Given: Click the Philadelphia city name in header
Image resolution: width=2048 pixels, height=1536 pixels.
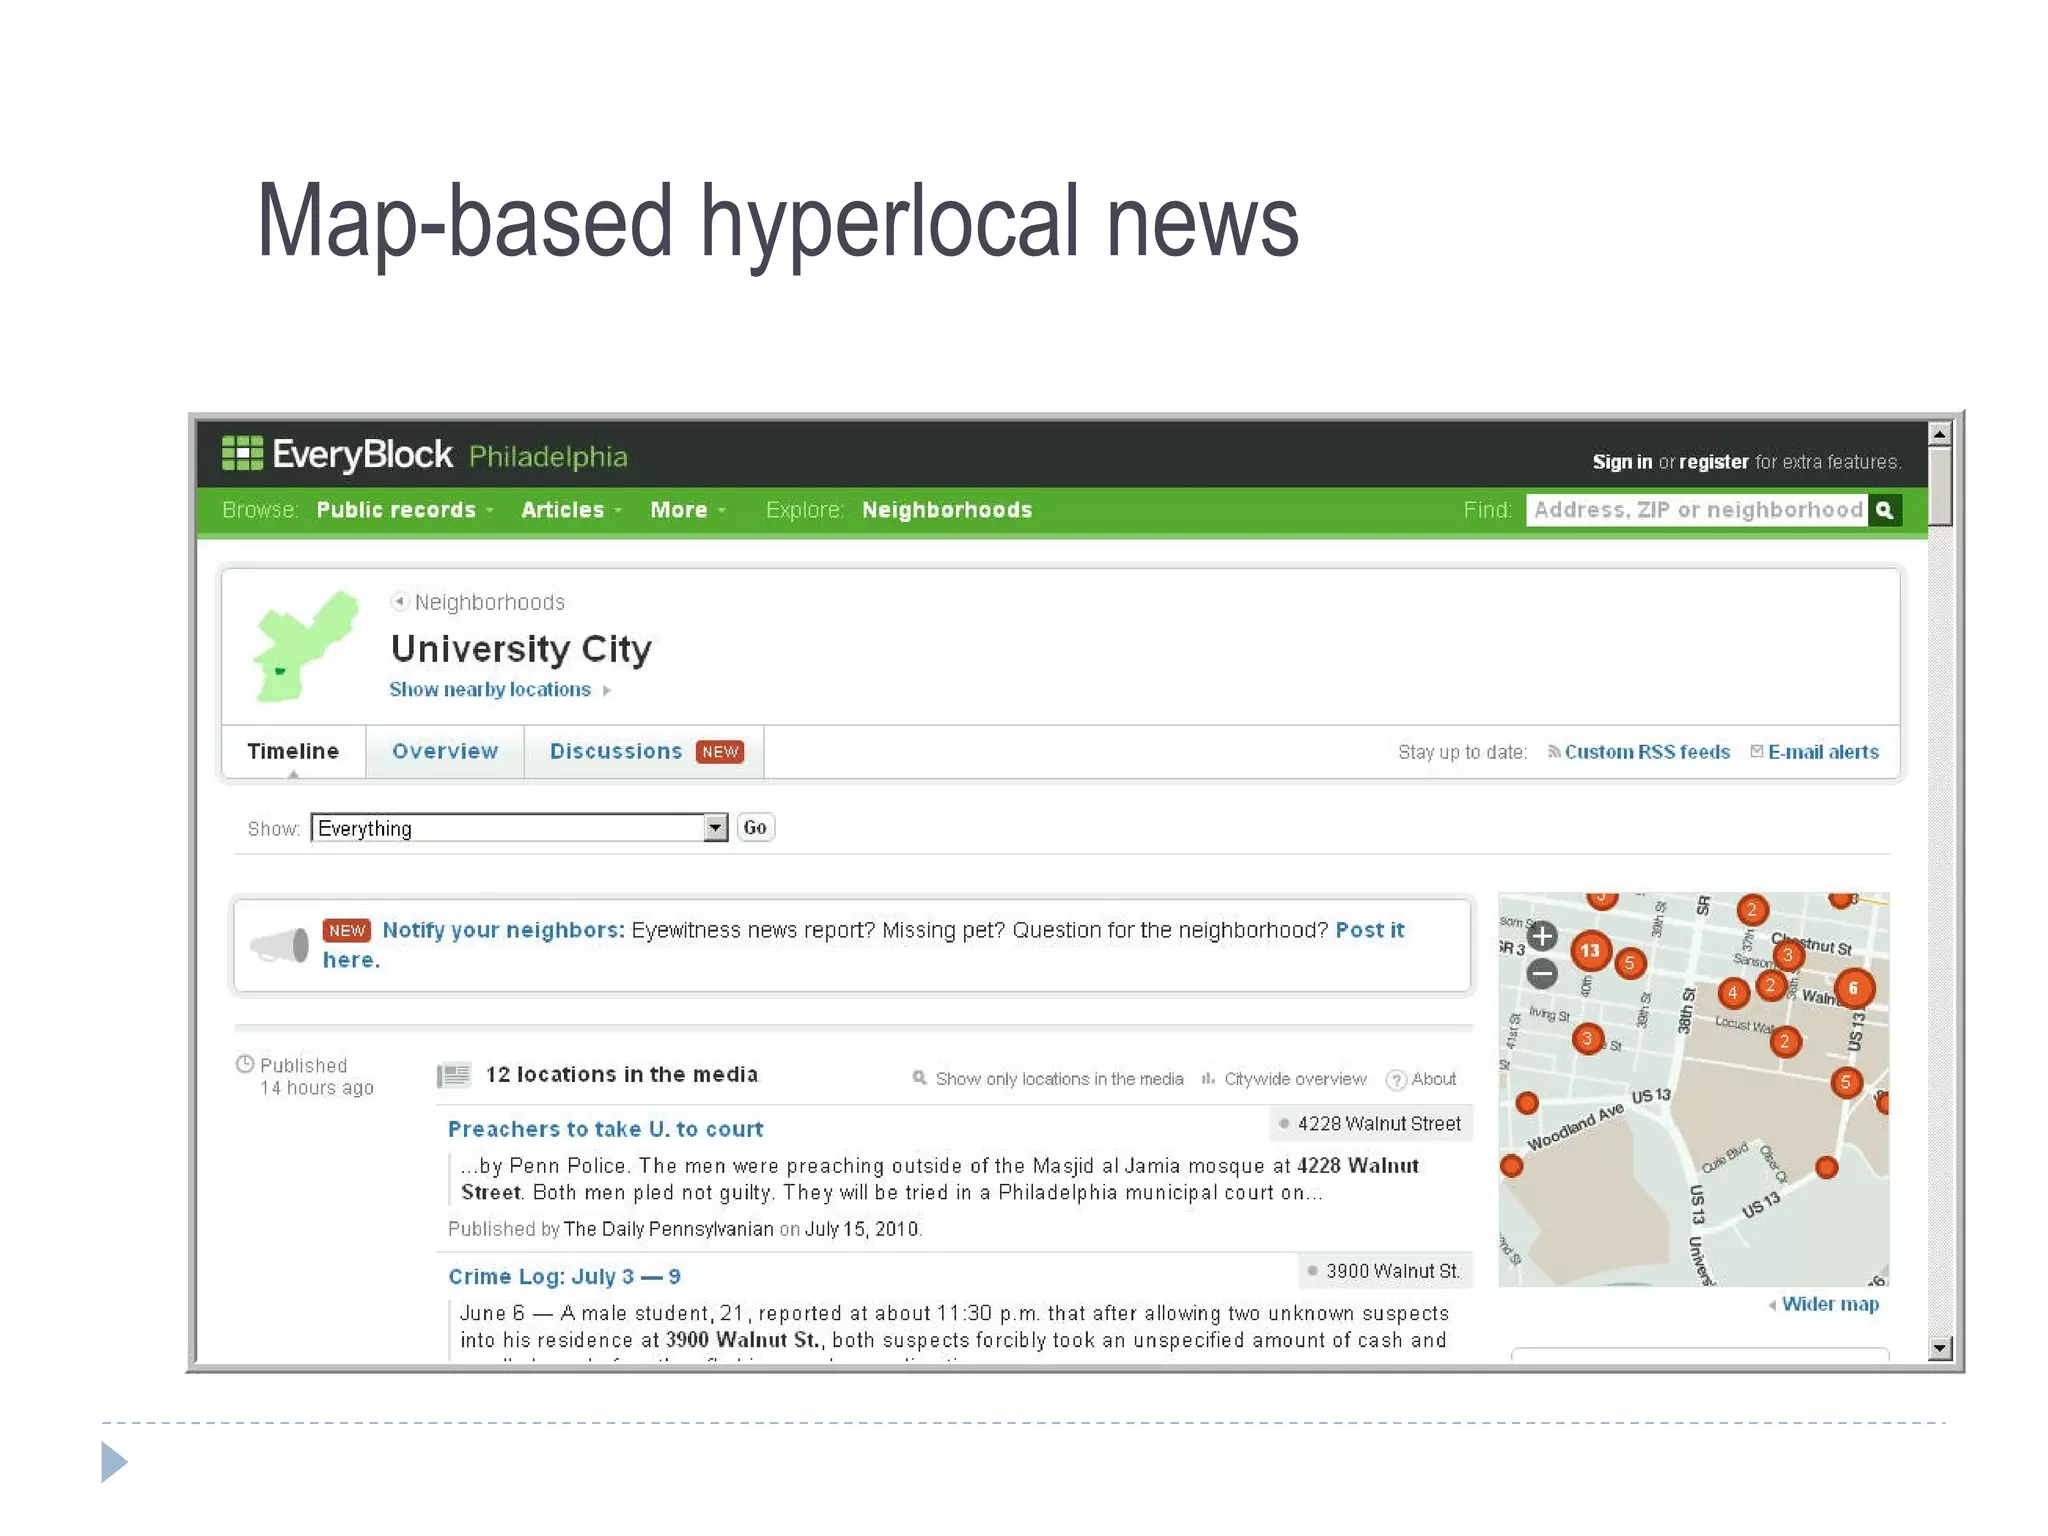Looking at the screenshot, I should coord(548,457).
